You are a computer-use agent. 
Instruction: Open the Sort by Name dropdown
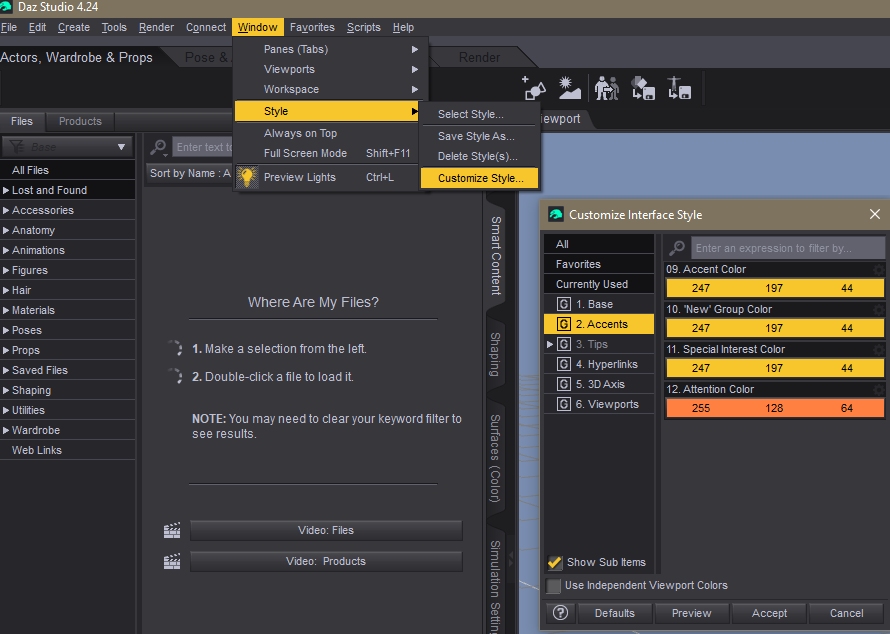(x=188, y=173)
